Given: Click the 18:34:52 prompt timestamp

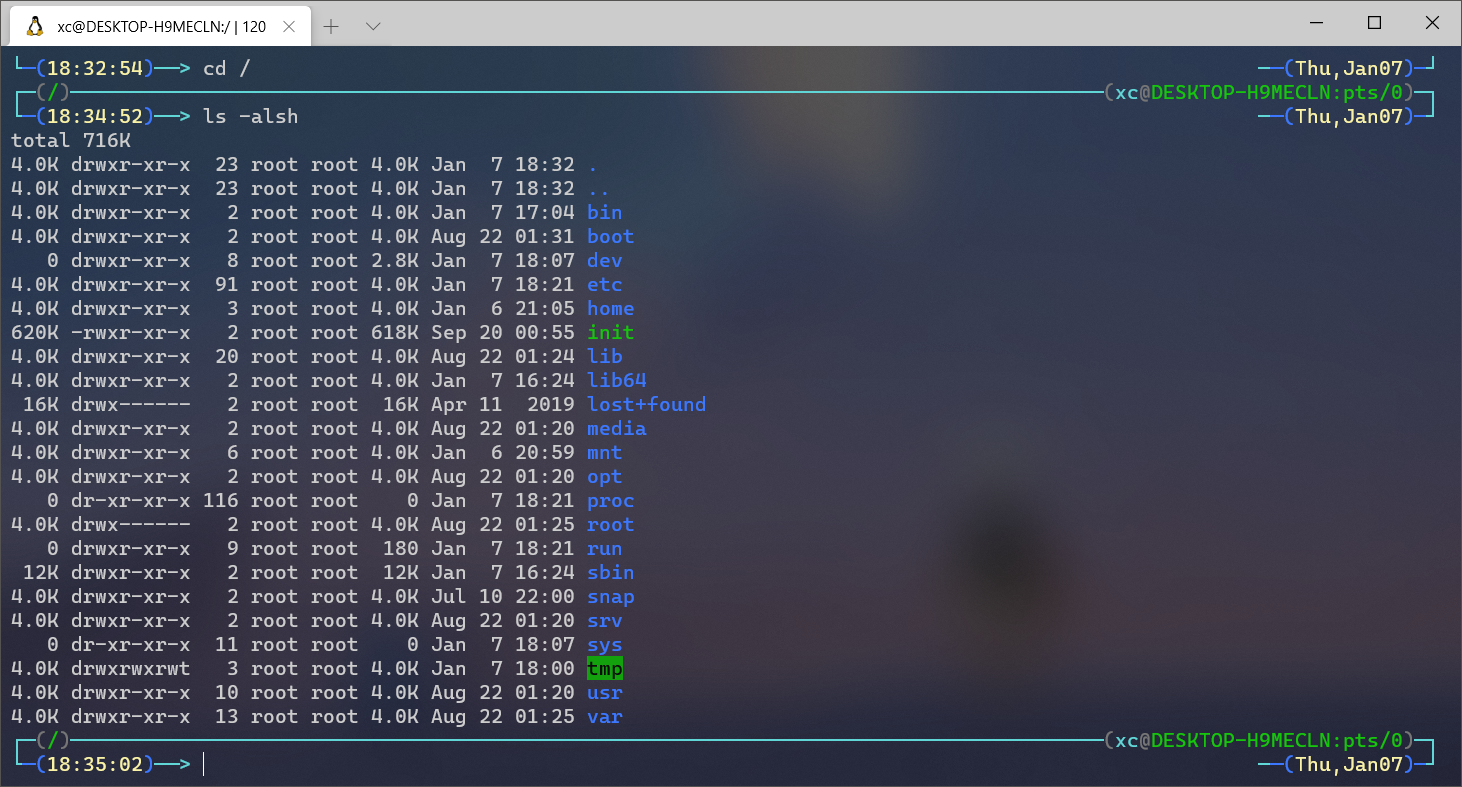Looking at the screenshot, I should pyautogui.click(x=95, y=116).
